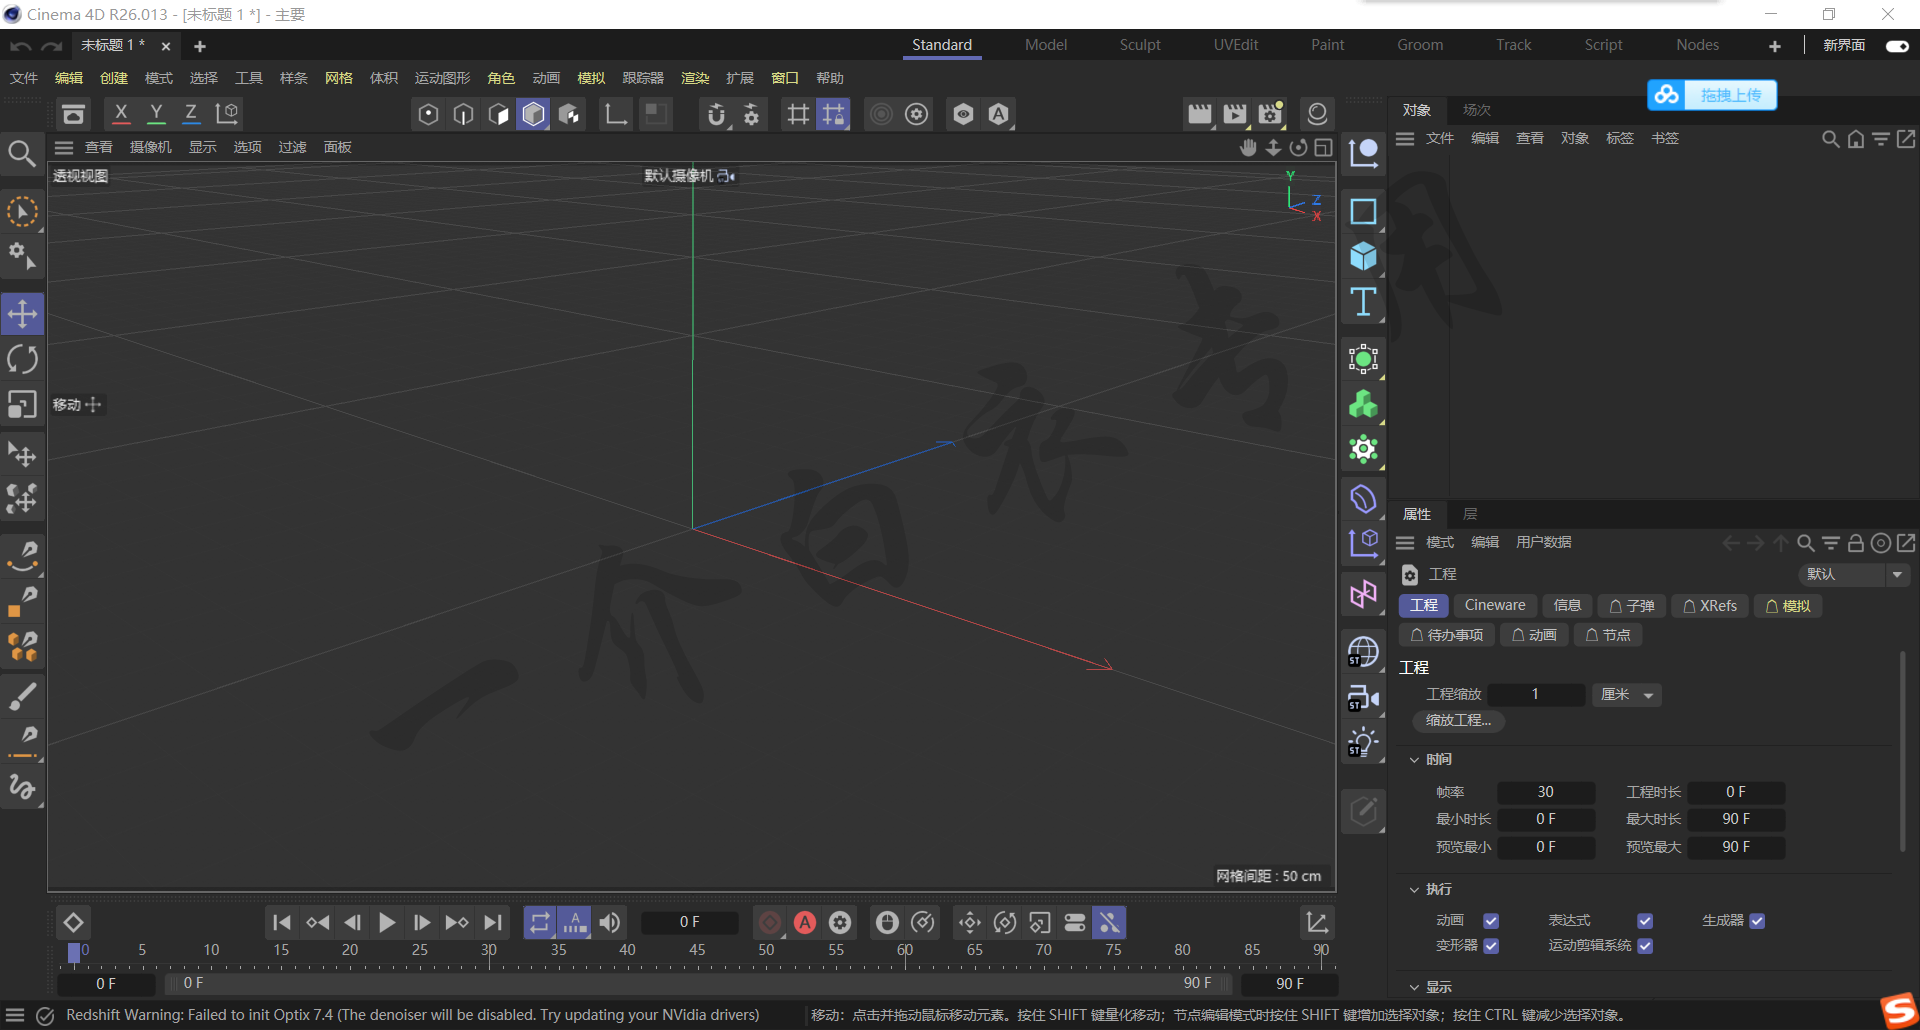
Task: Click the Play forward button
Action: click(x=387, y=922)
